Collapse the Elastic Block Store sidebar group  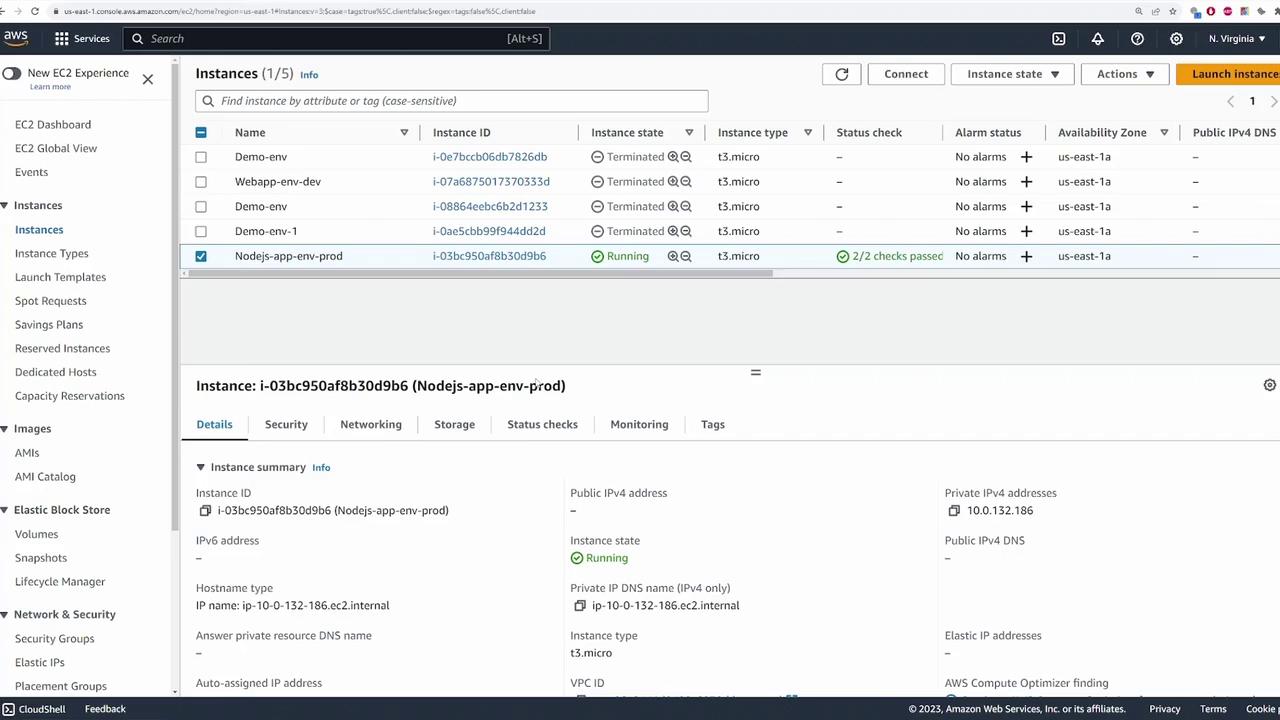point(5,510)
